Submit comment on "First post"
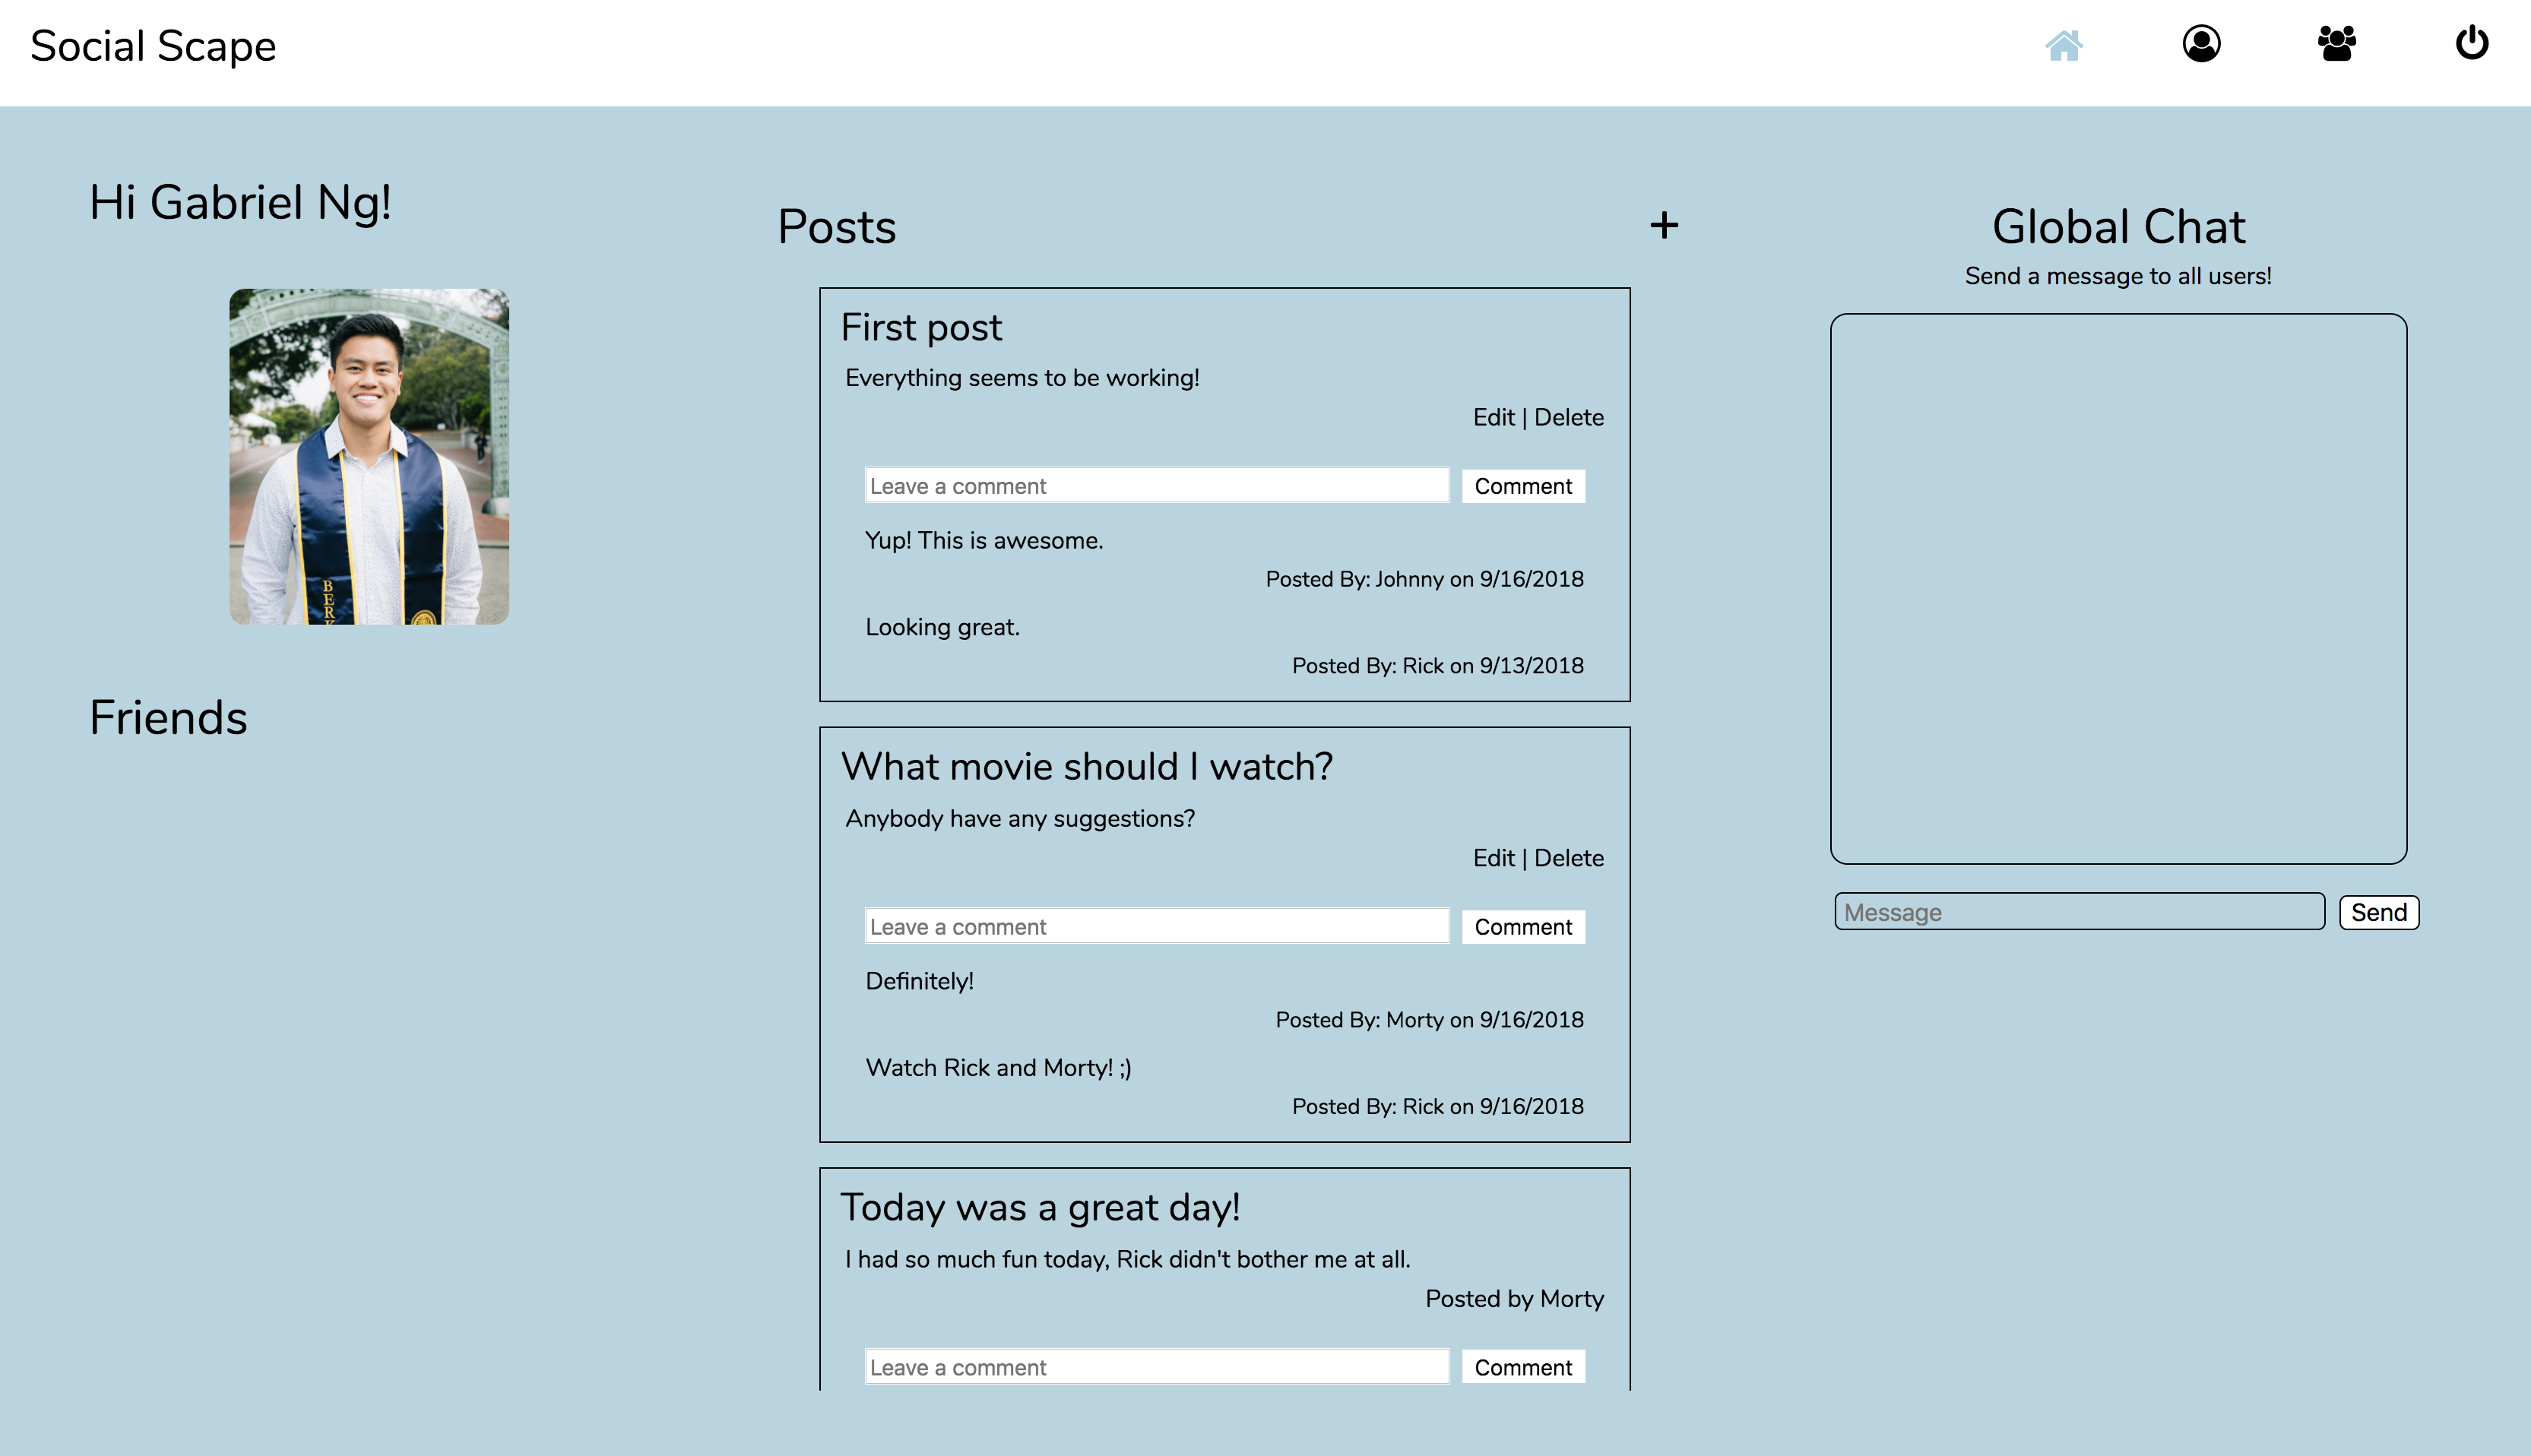 coord(1522,487)
